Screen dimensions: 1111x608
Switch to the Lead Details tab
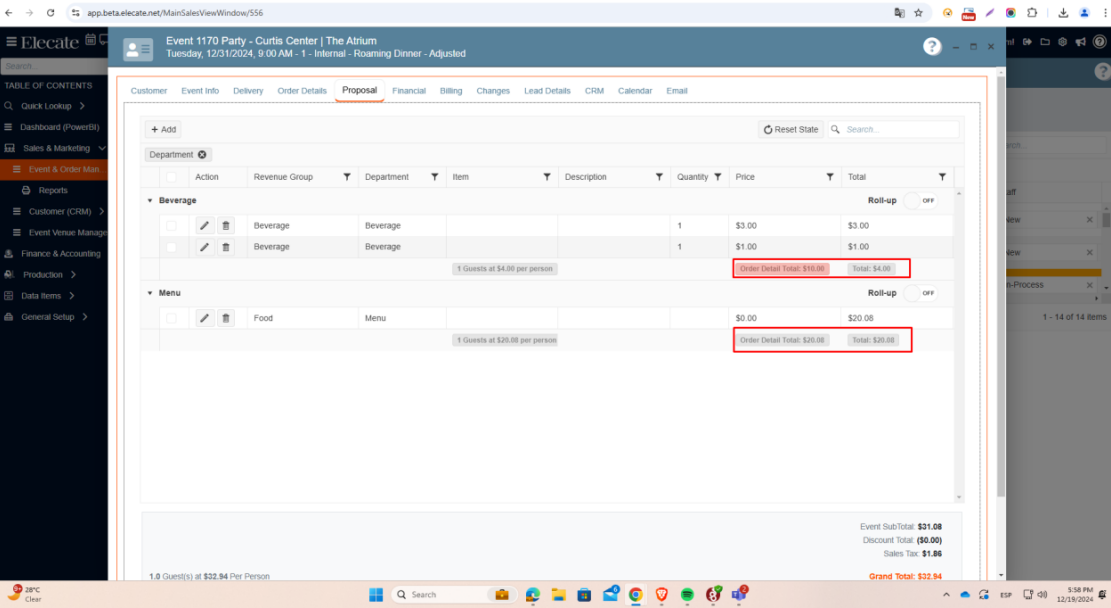click(x=547, y=91)
